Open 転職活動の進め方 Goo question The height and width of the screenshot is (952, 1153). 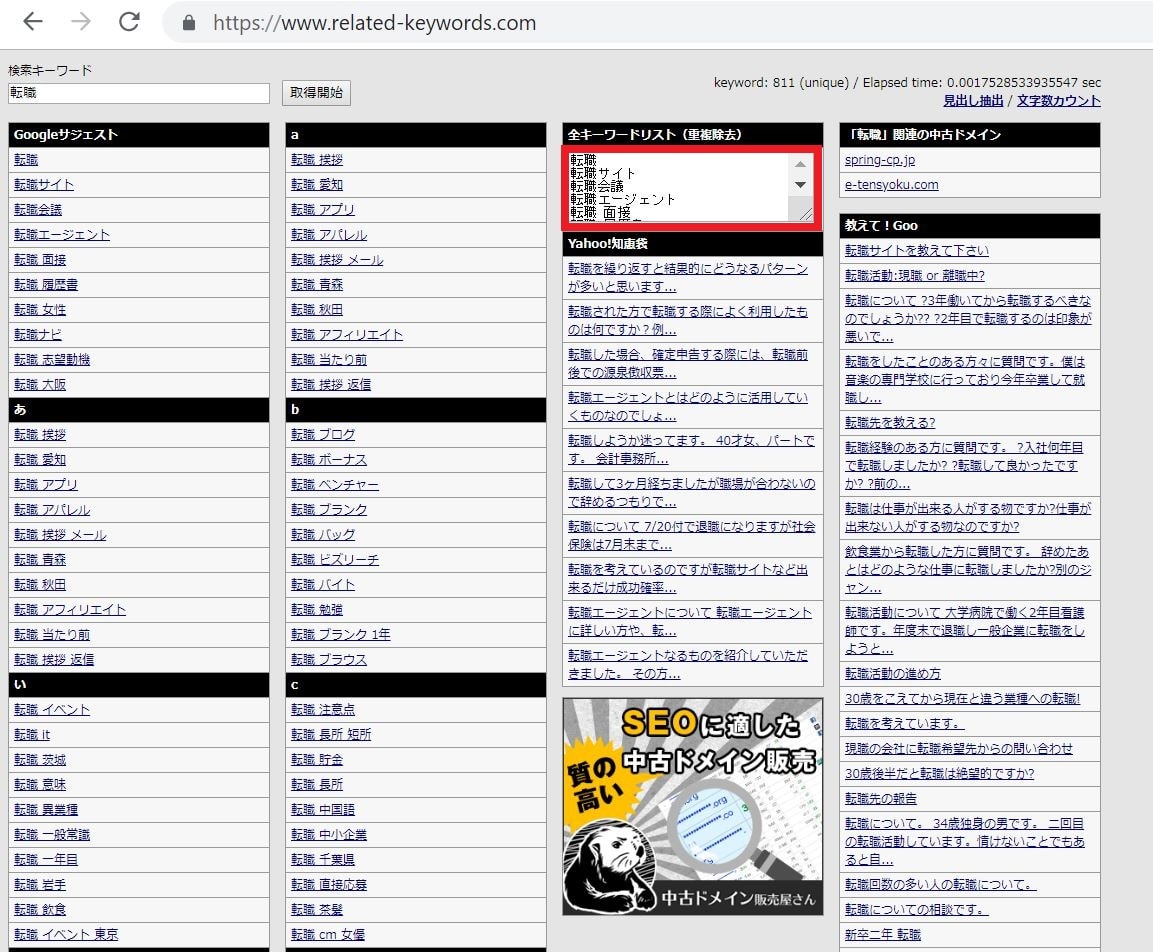point(892,674)
